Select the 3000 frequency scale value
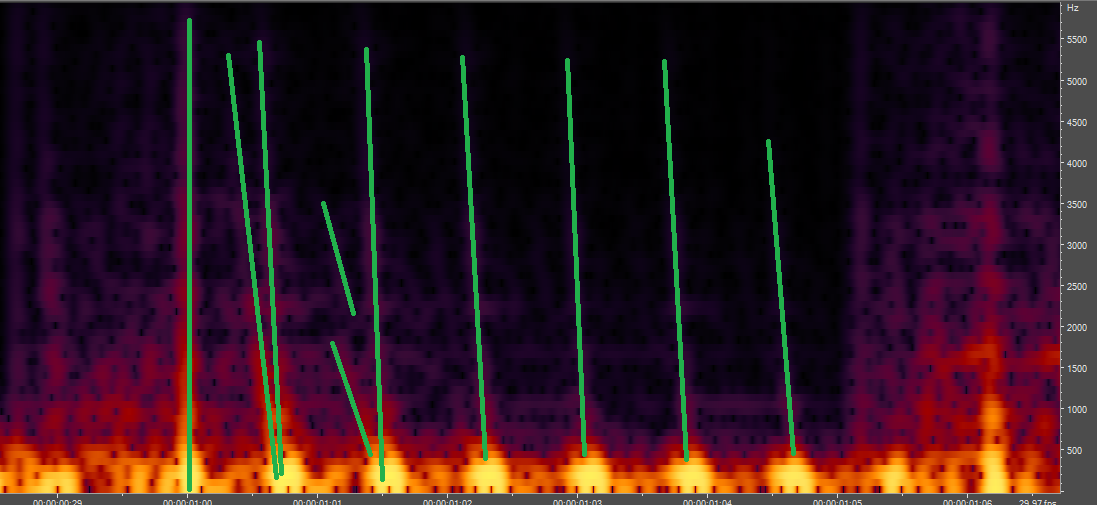This screenshot has width=1097, height=505. tap(1076, 246)
